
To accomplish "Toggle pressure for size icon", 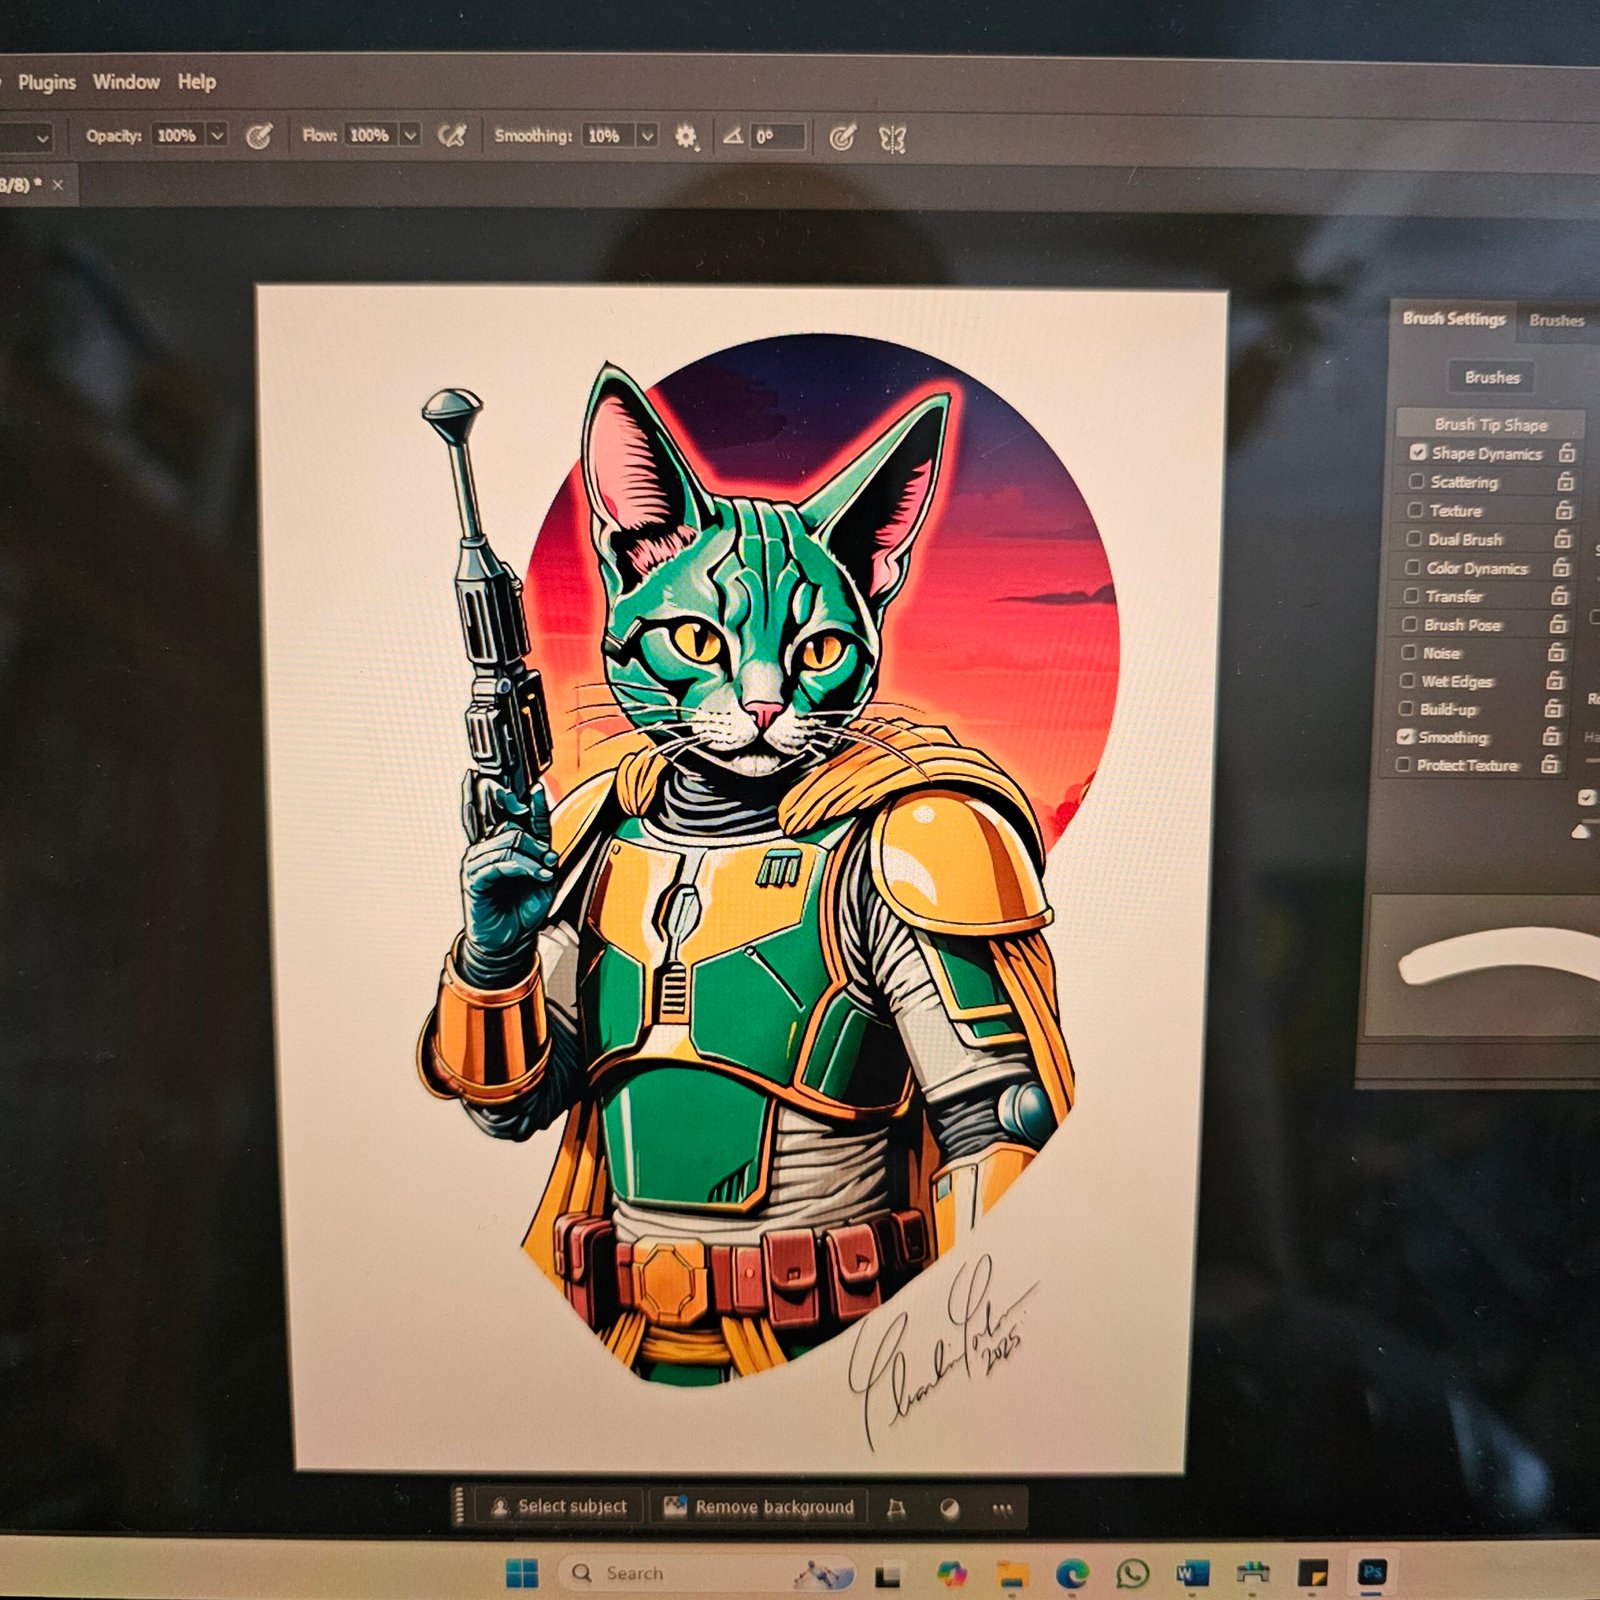I will point(842,138).
